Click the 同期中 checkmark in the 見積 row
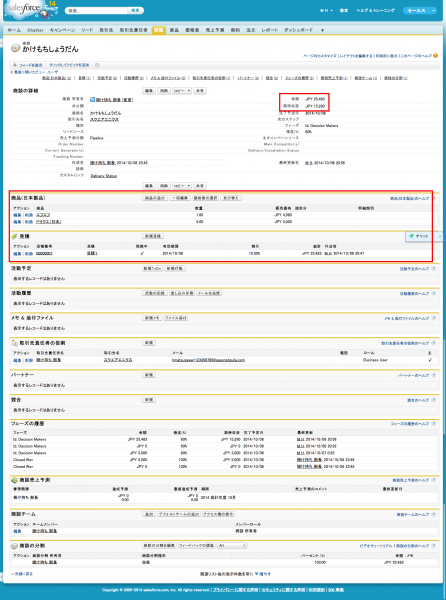The width and height of the screenshot is (446, 600). pos(142,253)
